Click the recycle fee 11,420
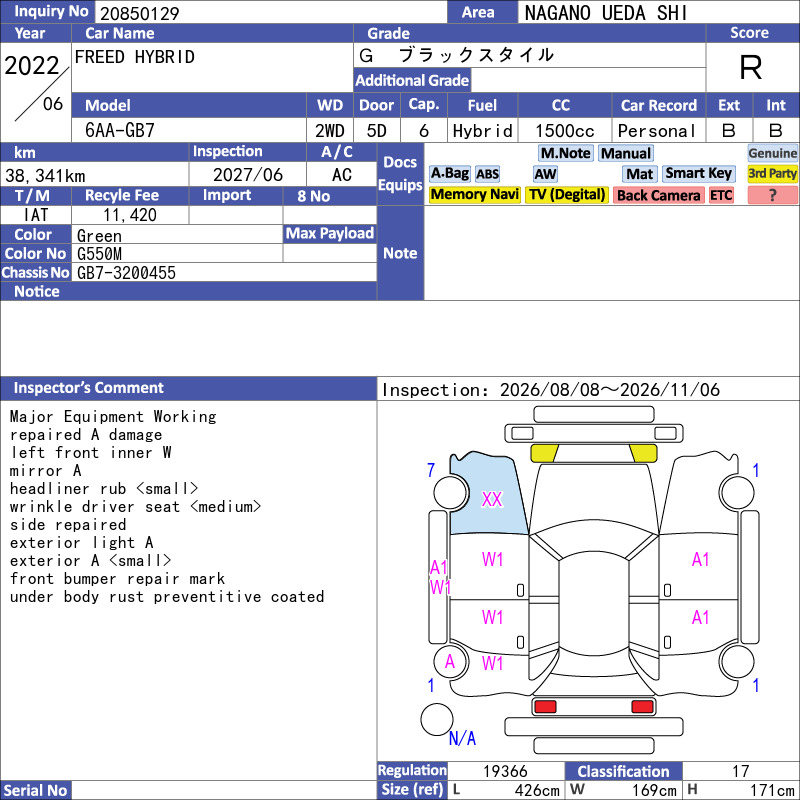 [x=130, y=215]
